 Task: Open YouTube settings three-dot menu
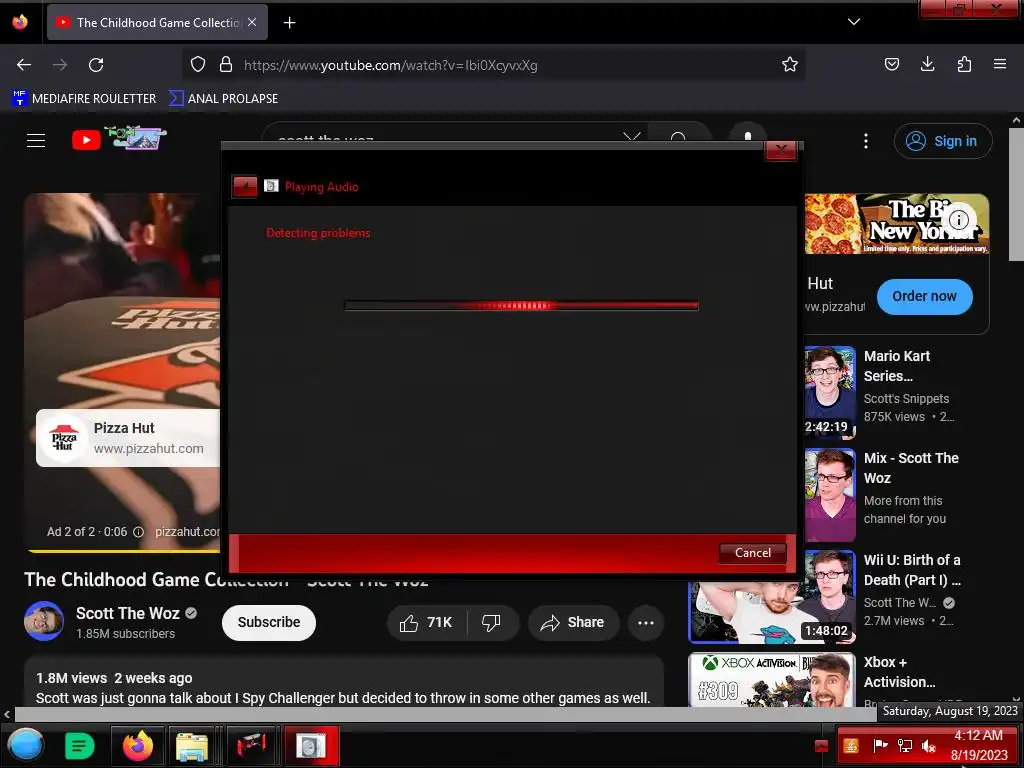pos(866,141)
